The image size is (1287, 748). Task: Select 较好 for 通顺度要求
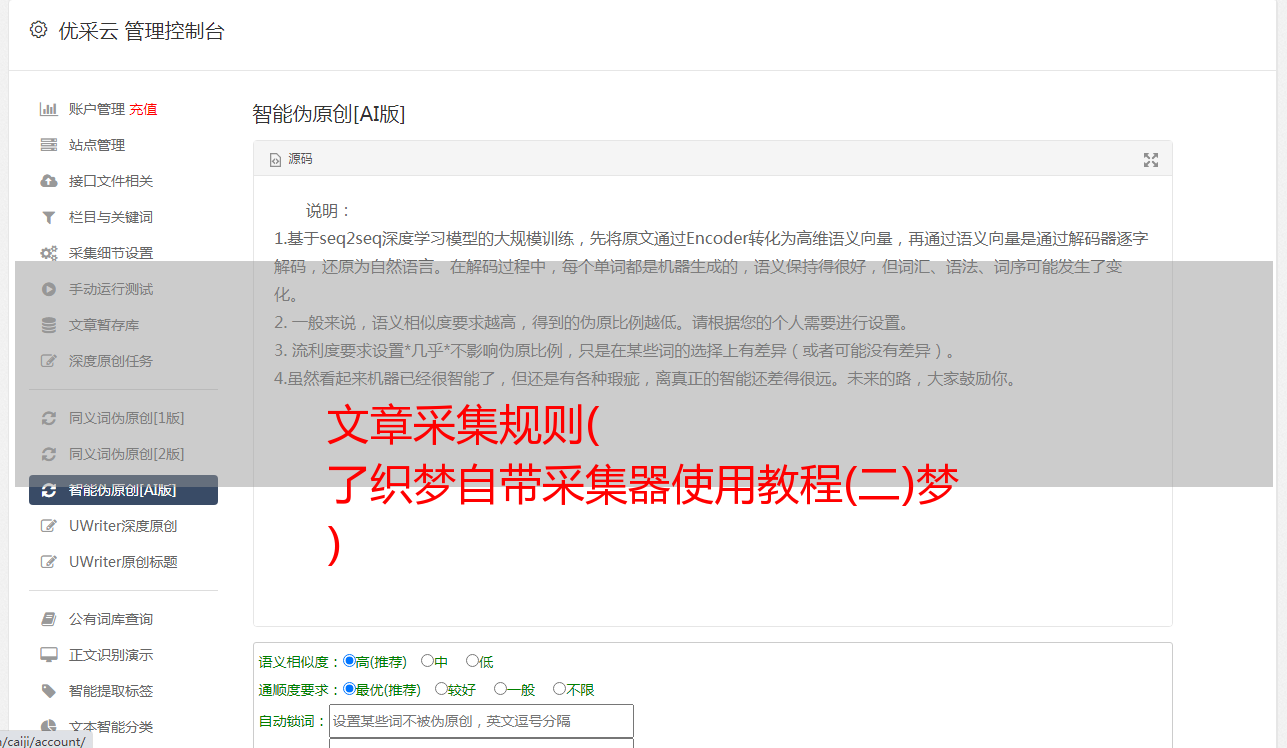441,689
